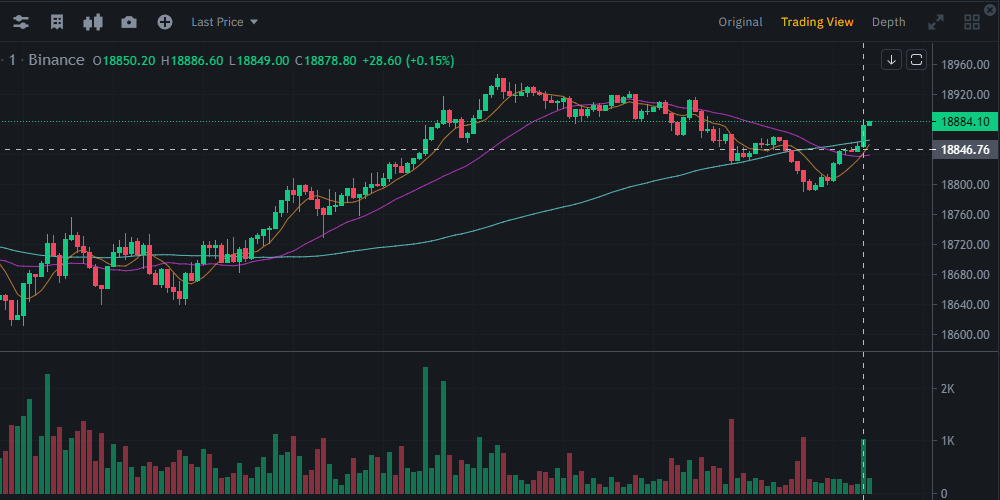This screenshot has width=1000, height=500.
Task: Click the low value L18849.00
Action: [259, 61]
